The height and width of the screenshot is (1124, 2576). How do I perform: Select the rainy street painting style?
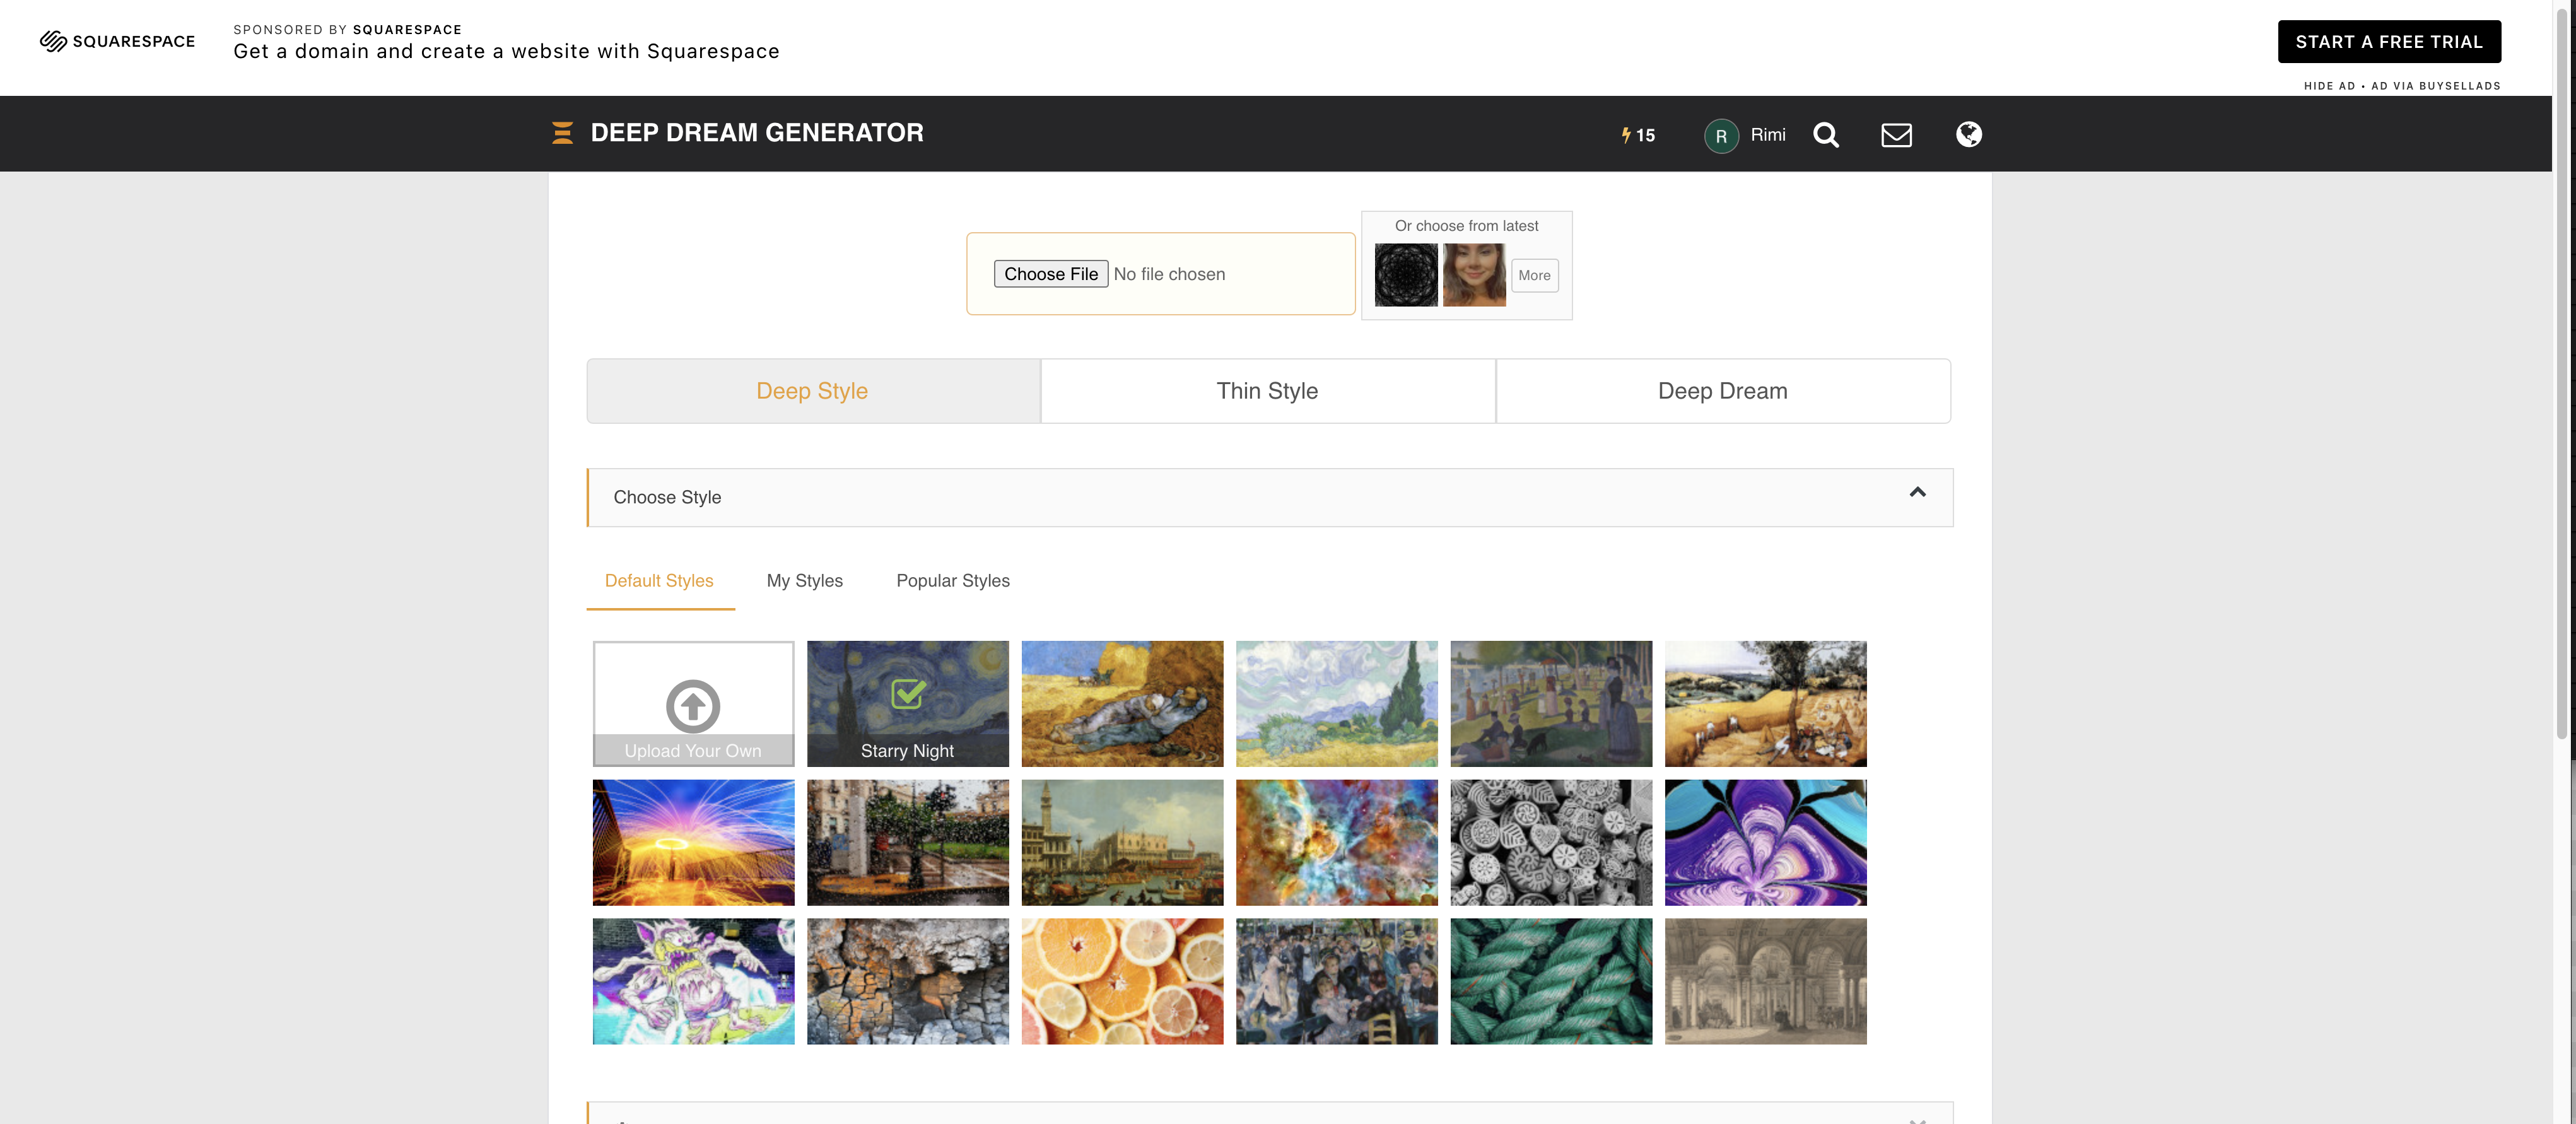coord(907,843)
